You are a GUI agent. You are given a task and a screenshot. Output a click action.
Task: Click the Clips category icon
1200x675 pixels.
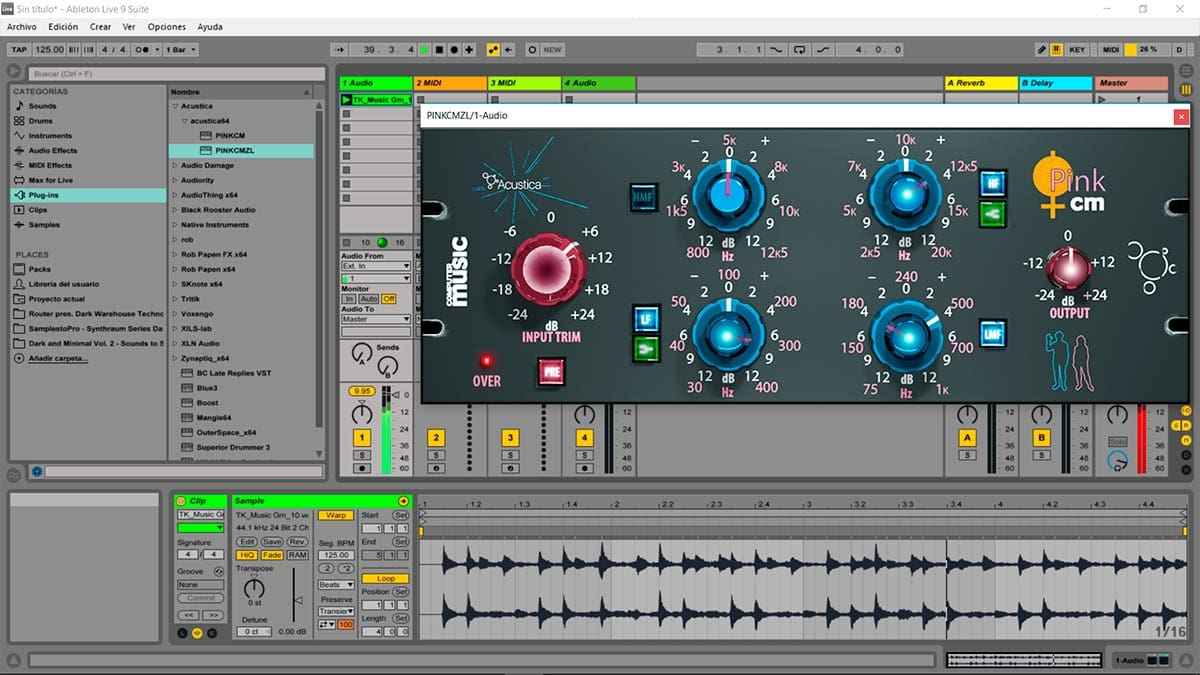pos(19,211)
